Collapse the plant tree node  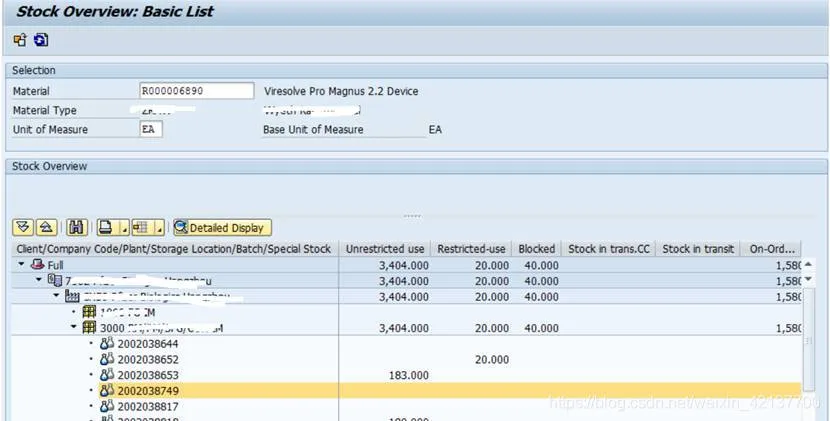(x=57, y=296)
